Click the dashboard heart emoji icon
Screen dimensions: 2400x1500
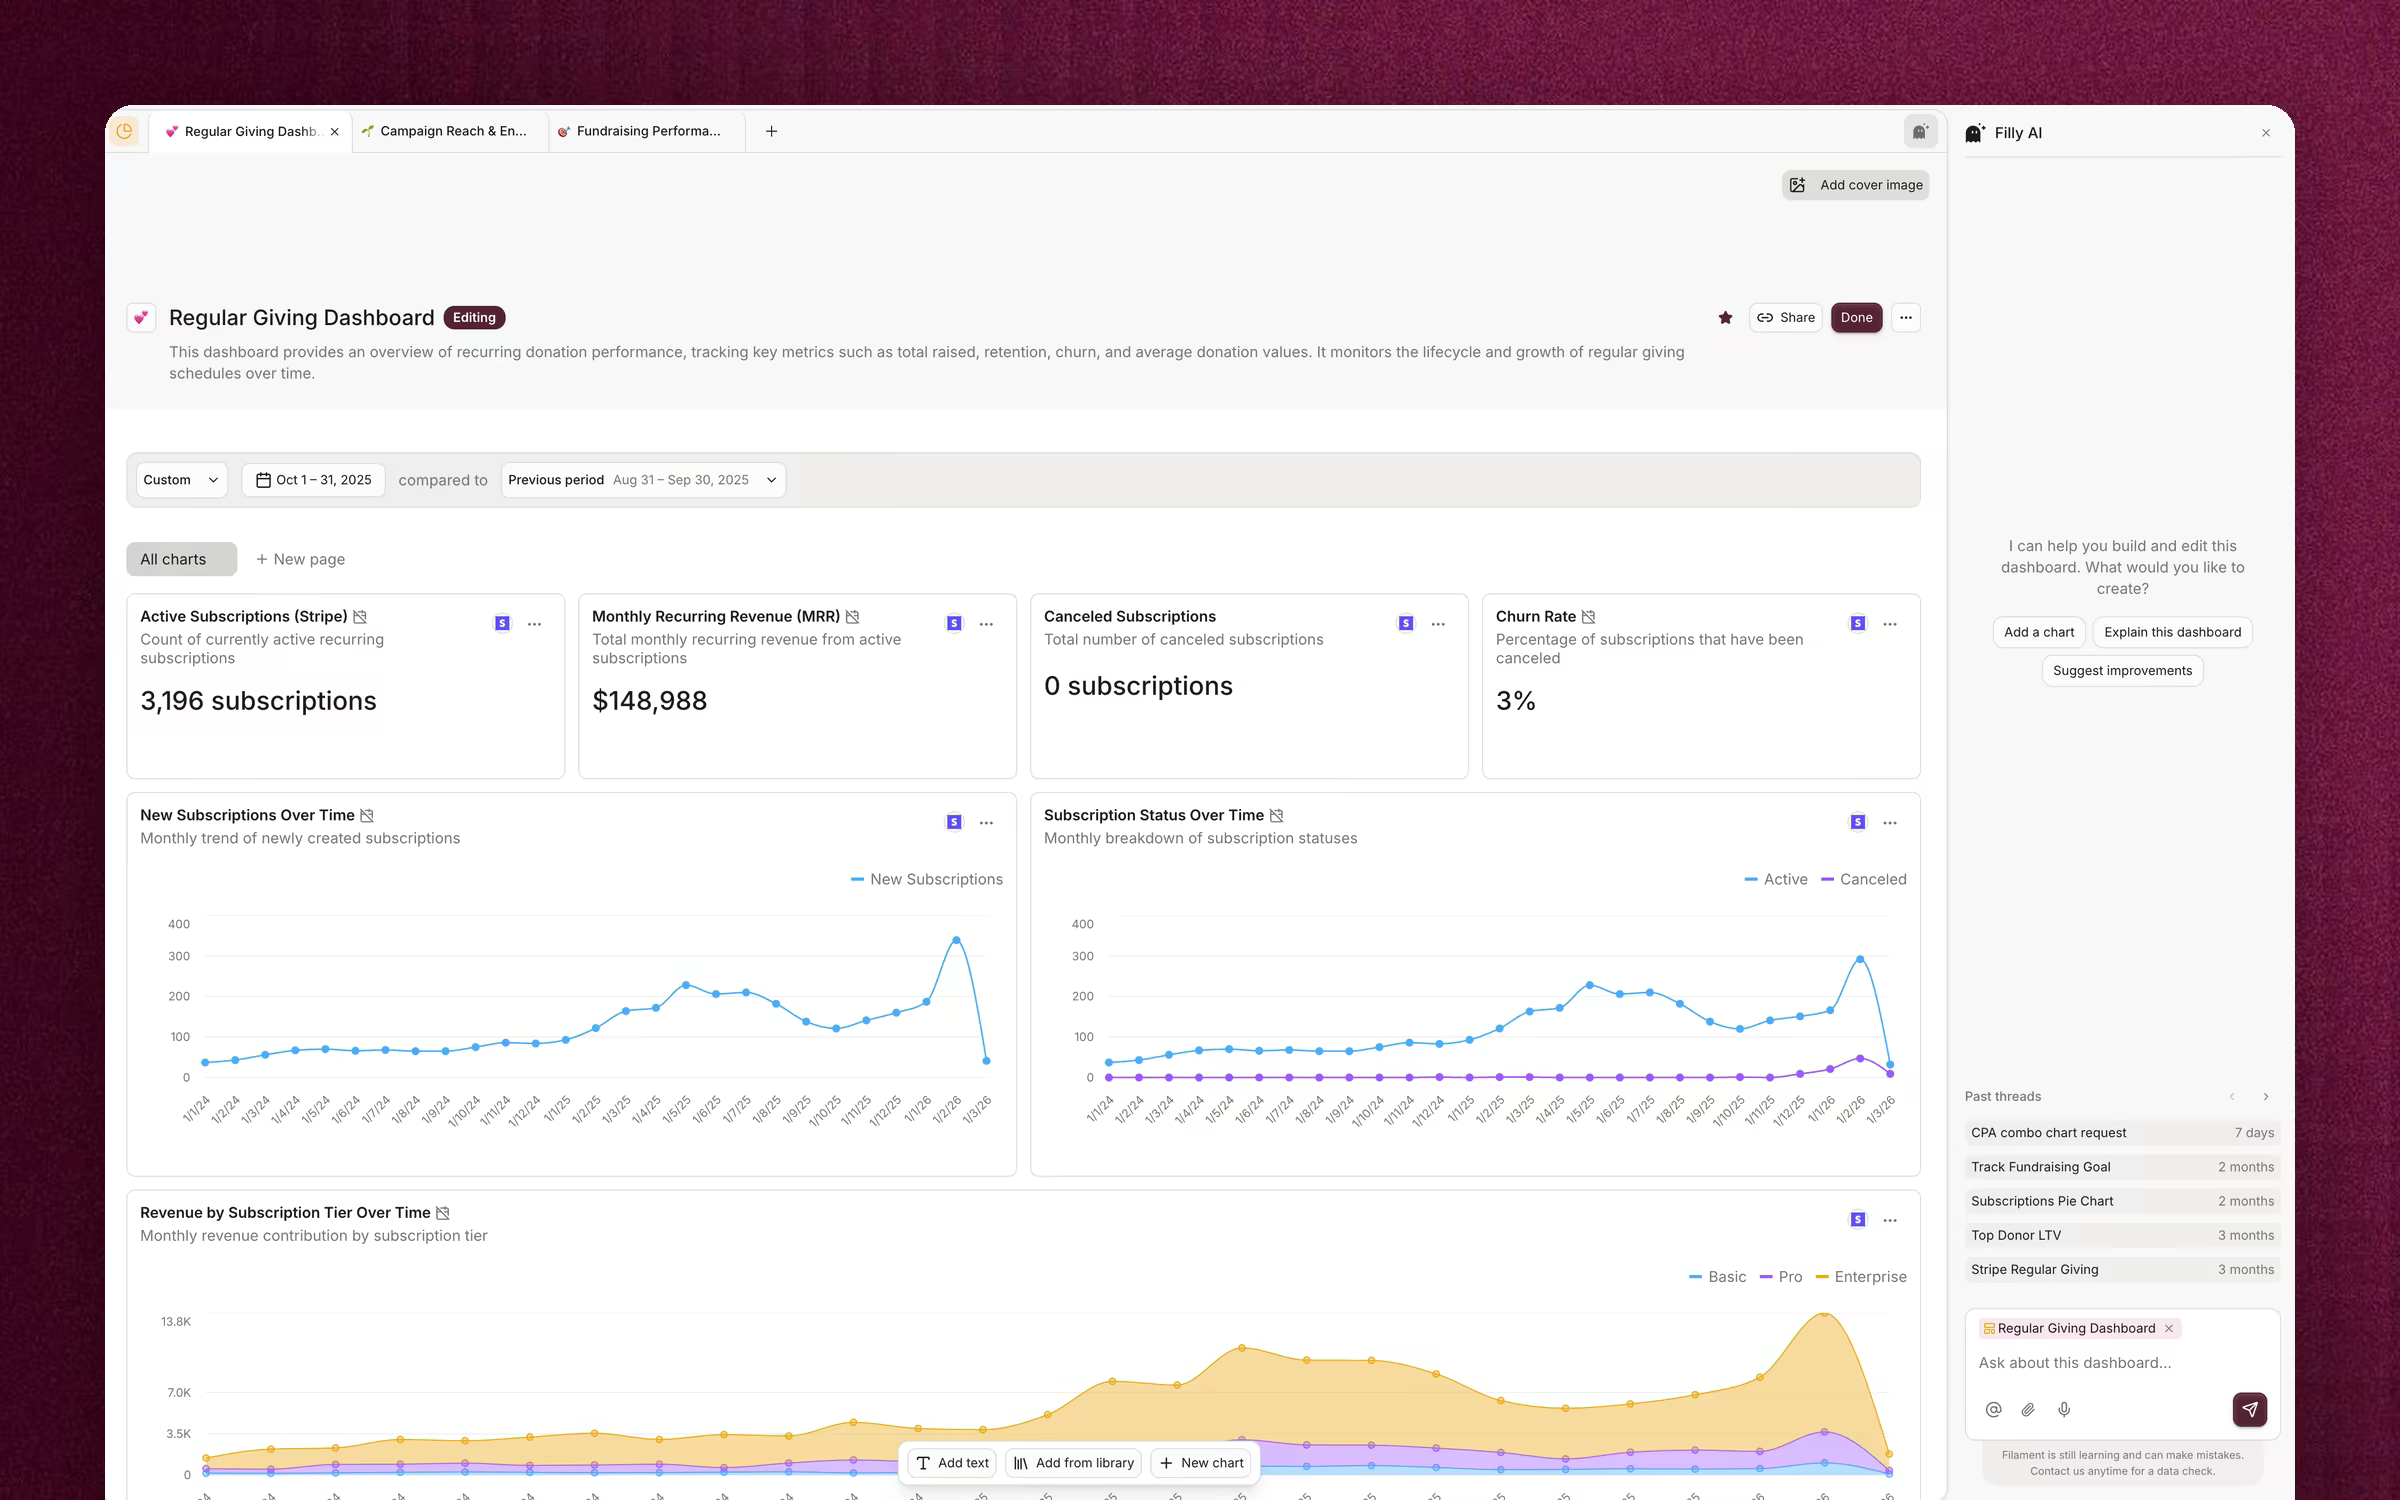tap(141, 318)
